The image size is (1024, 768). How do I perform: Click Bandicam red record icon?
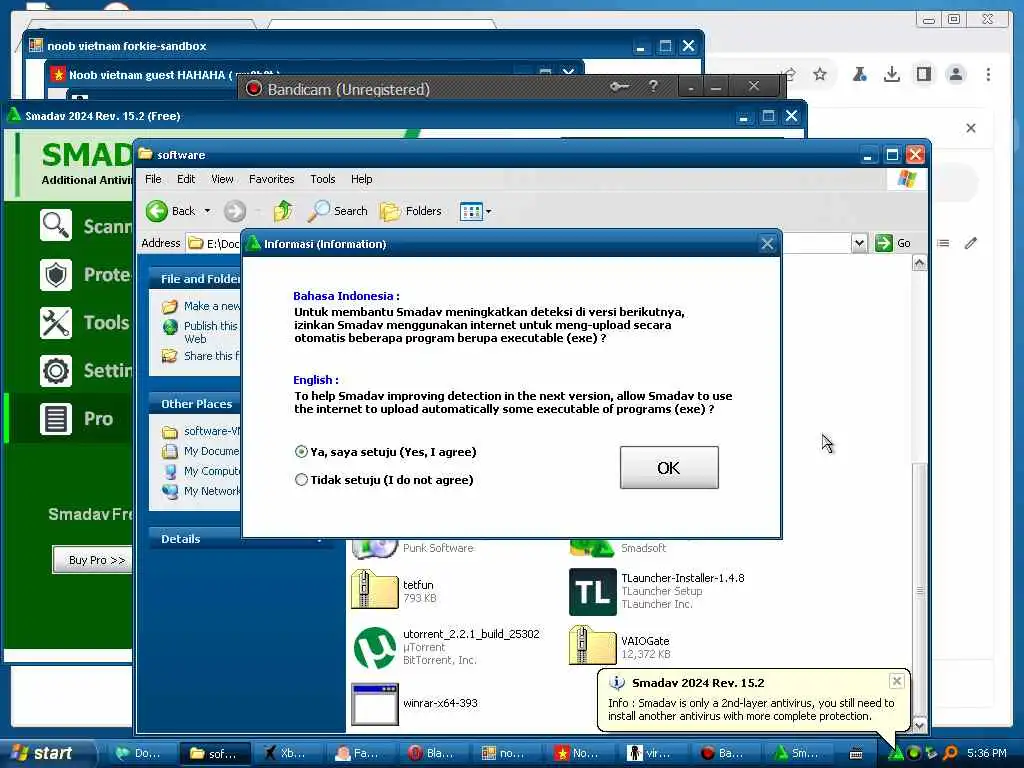tap(254, 89)
